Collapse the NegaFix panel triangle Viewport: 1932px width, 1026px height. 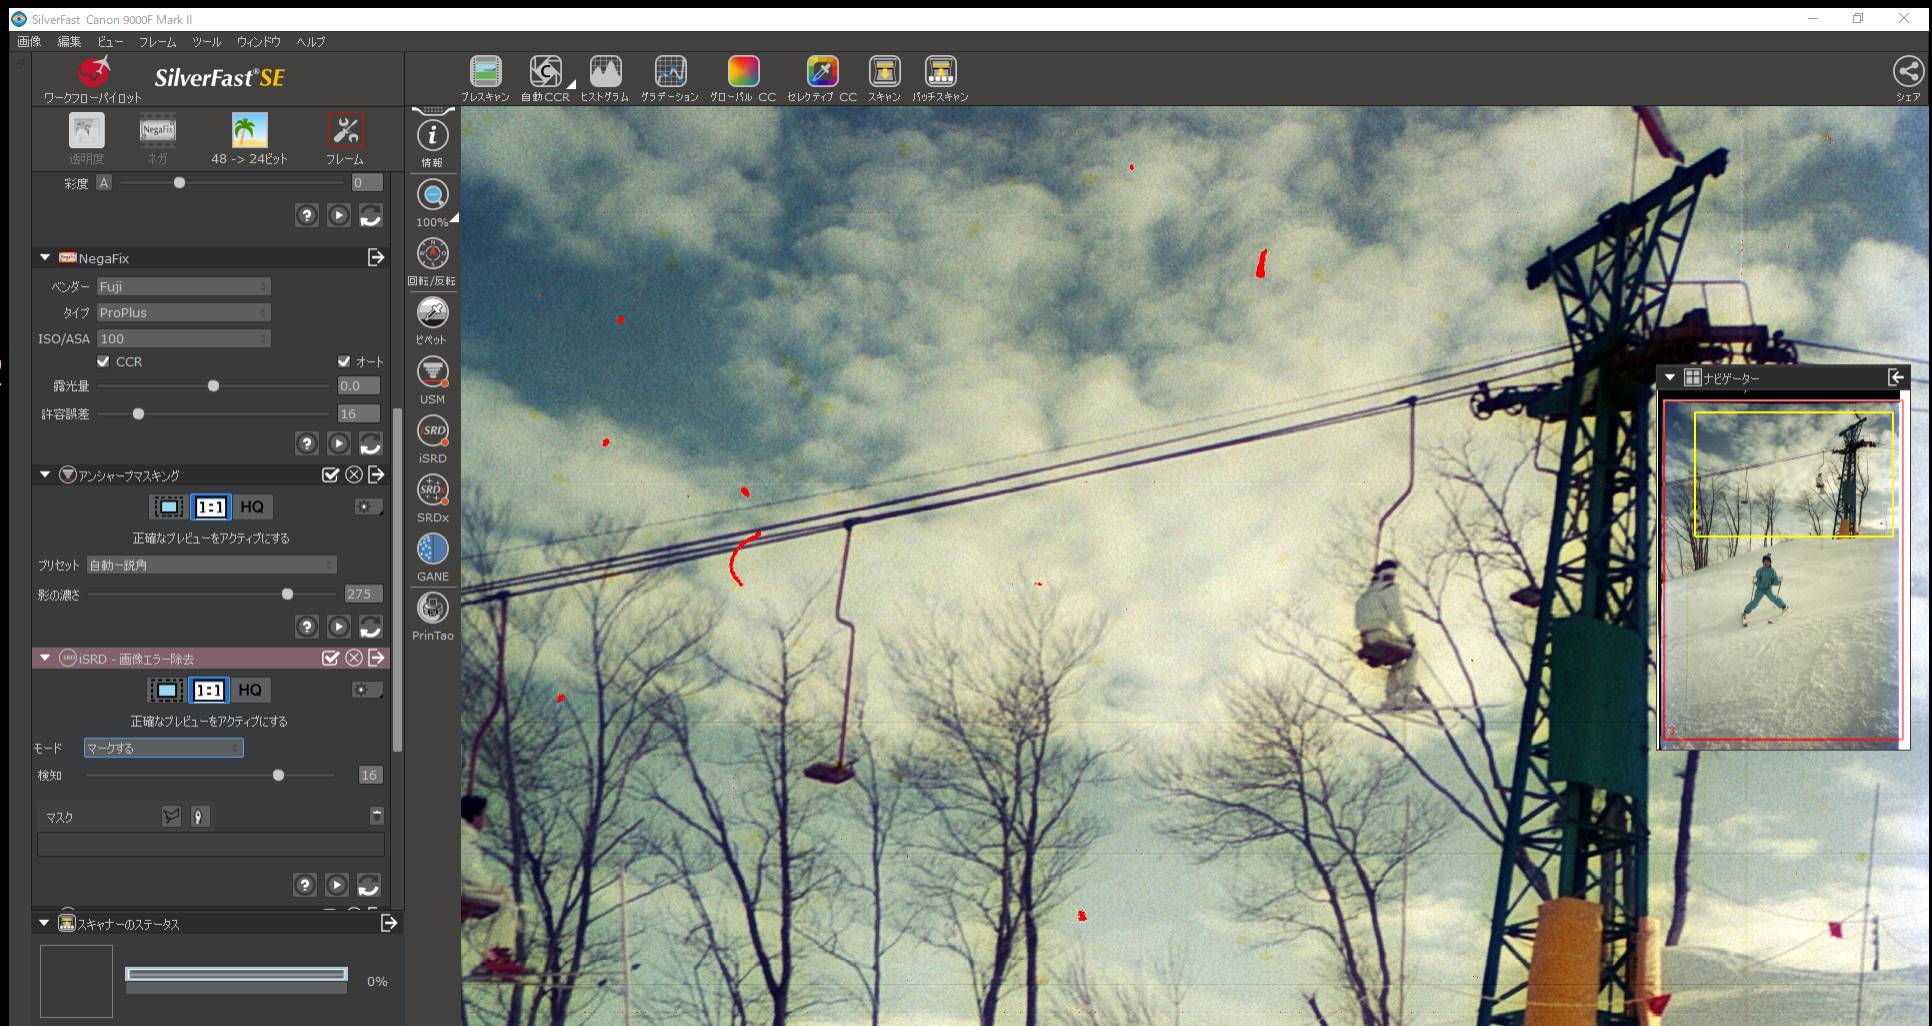45,258
